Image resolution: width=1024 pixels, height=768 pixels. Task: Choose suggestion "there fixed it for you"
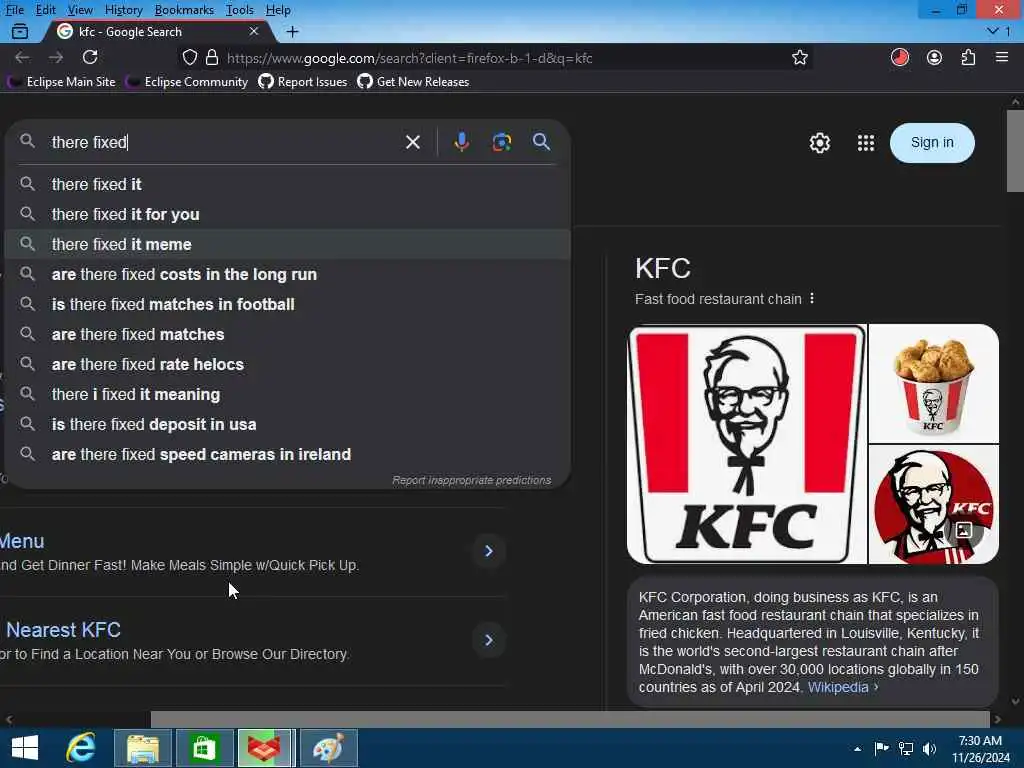(287, 214)
